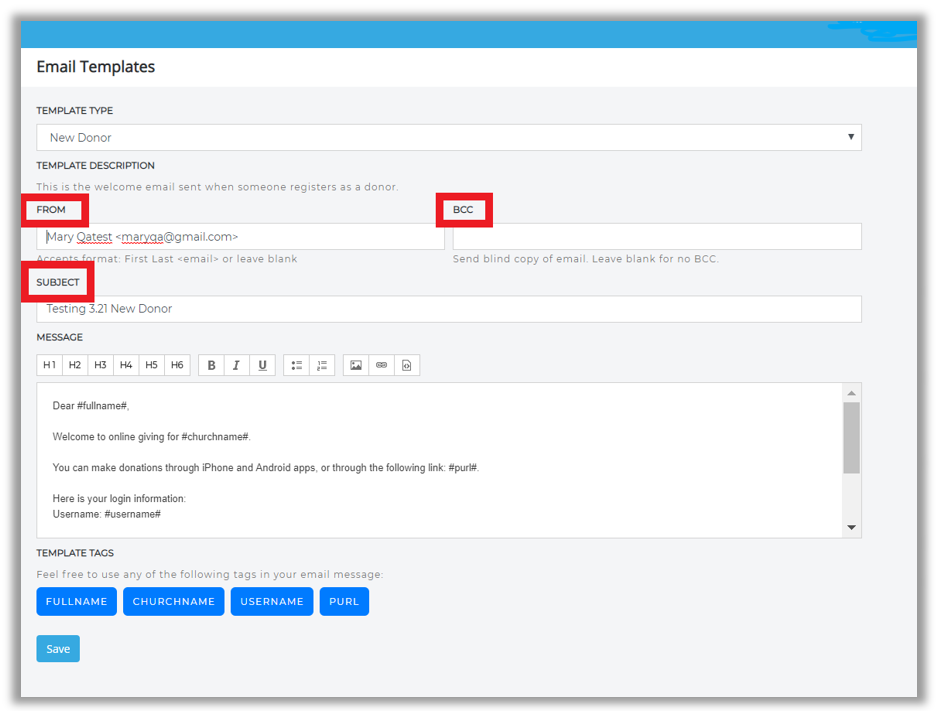937x711 pixels.
Task: Click the Subject input field
Action: (x=449, y=309)
